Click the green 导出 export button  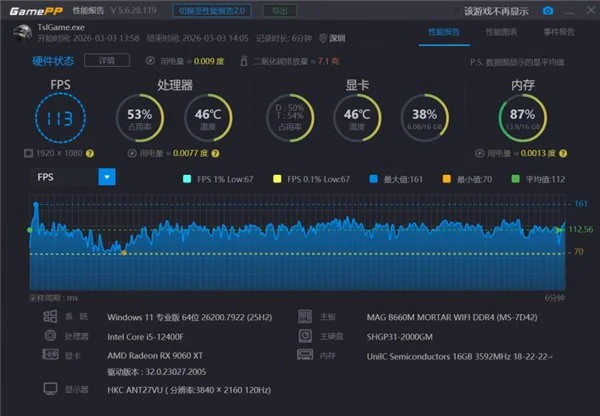coord(280,11)
